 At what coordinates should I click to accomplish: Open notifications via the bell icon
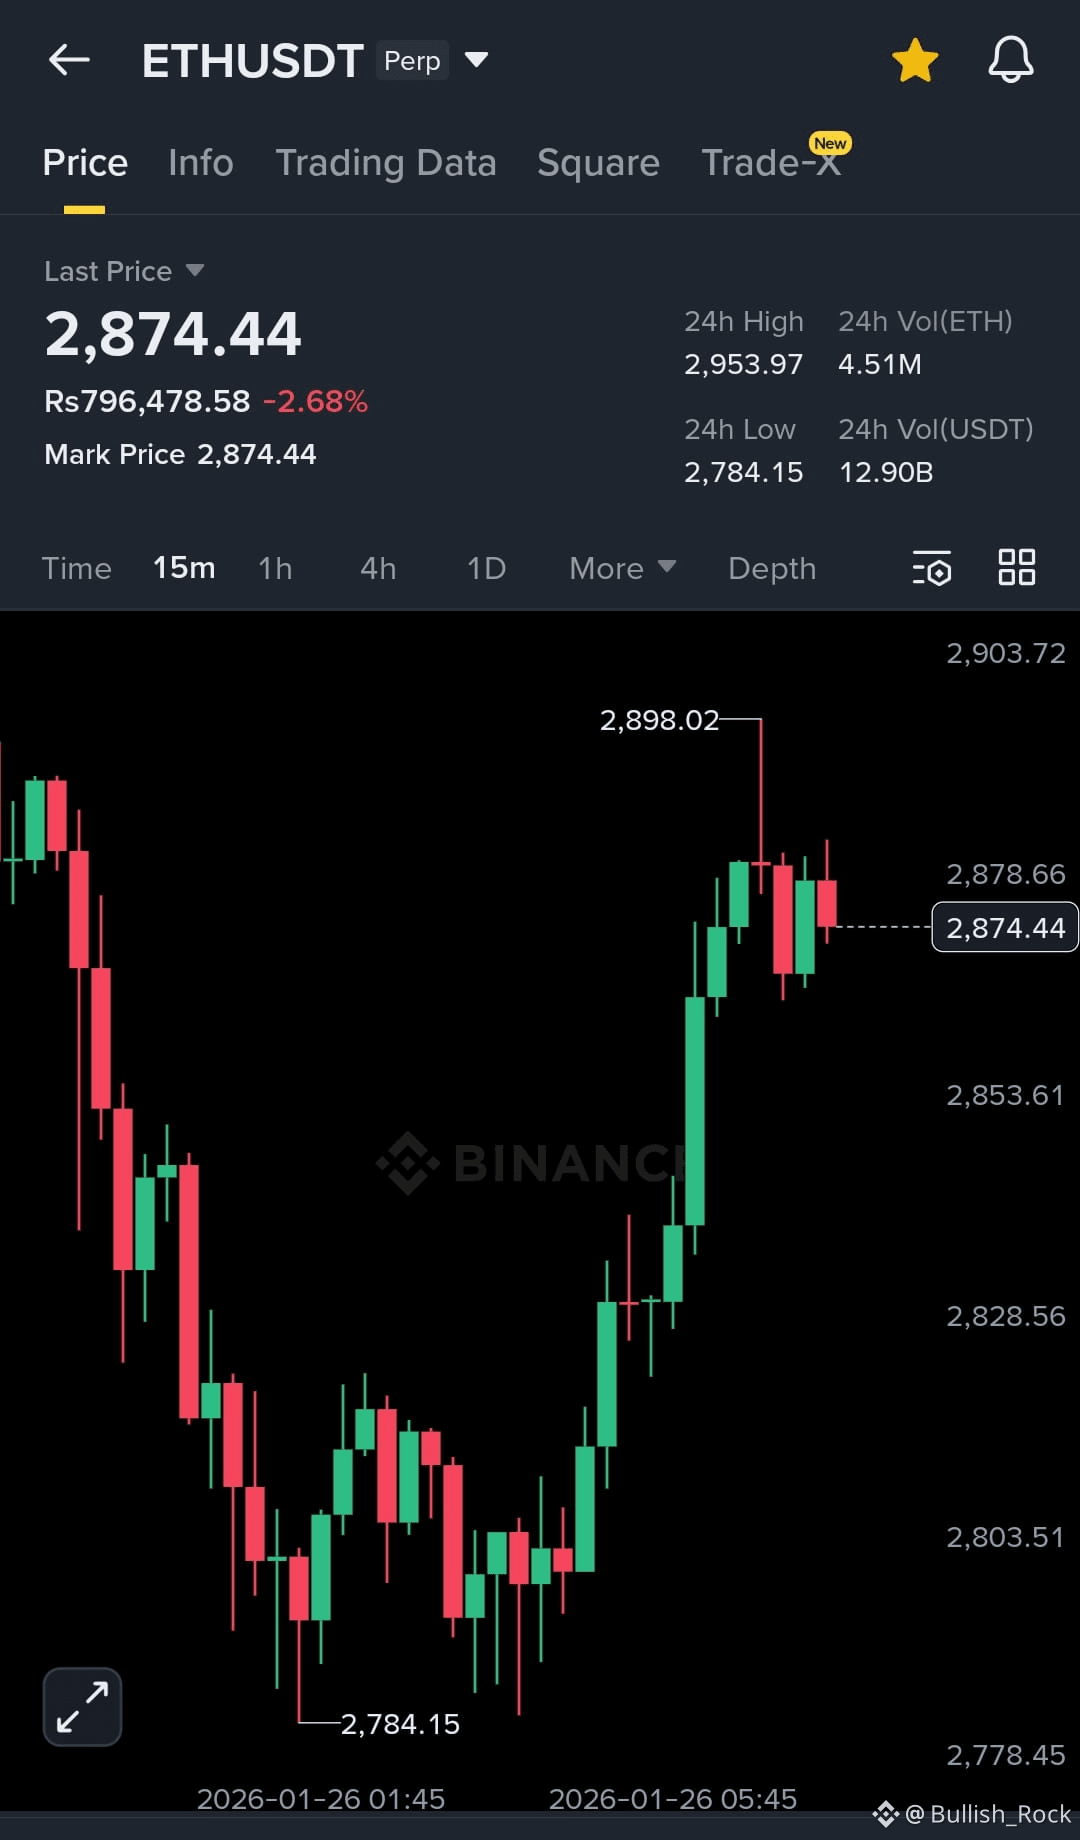point(1010,59)
